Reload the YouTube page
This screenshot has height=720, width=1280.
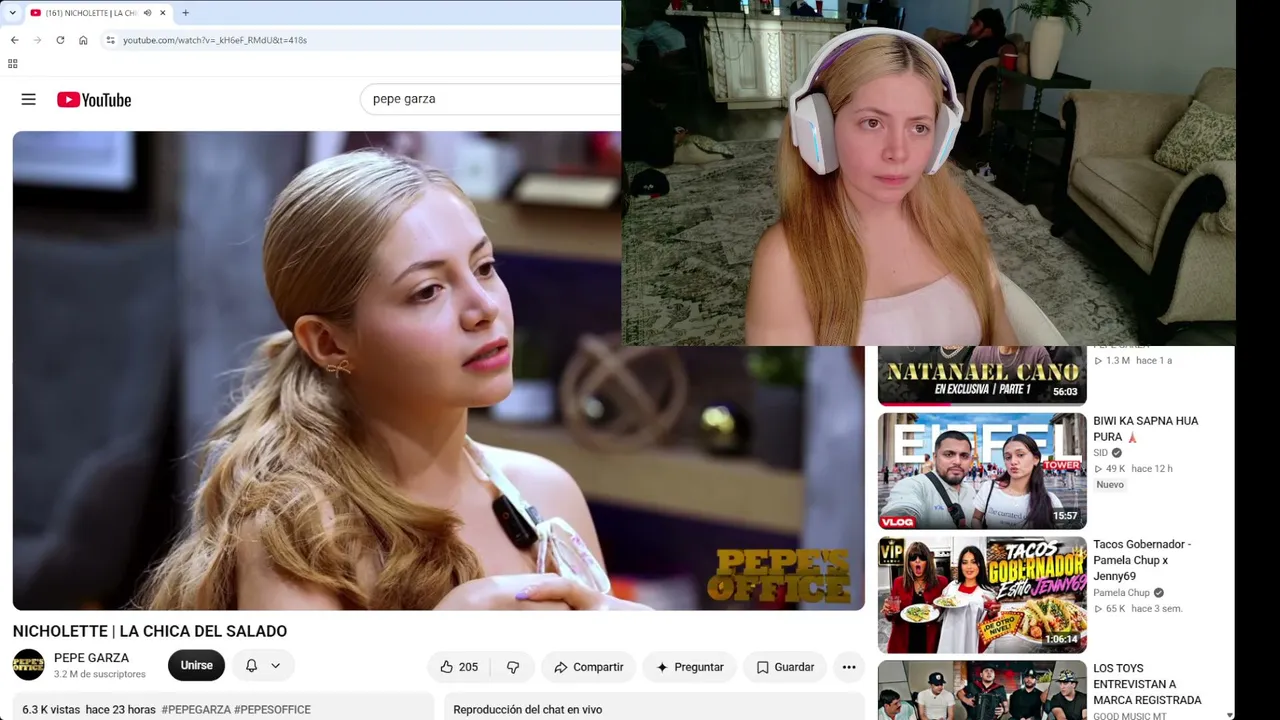60,40
